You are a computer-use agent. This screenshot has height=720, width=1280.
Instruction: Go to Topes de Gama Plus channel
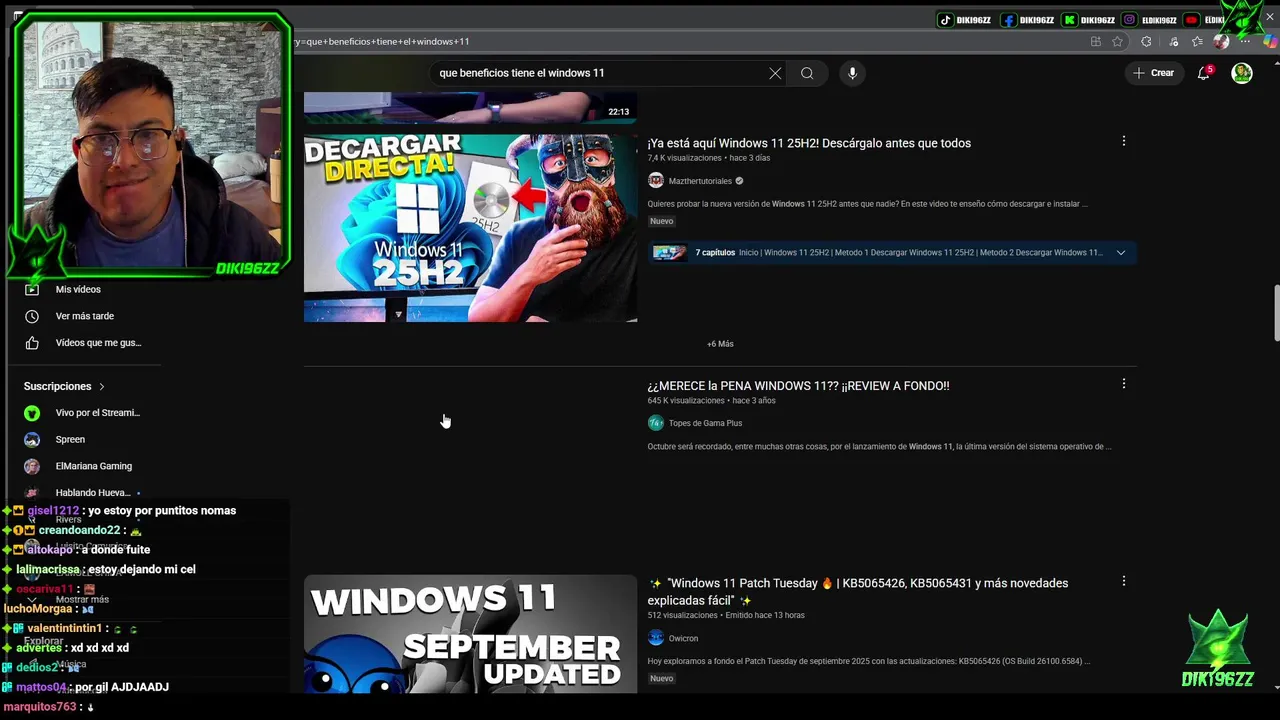705,423
